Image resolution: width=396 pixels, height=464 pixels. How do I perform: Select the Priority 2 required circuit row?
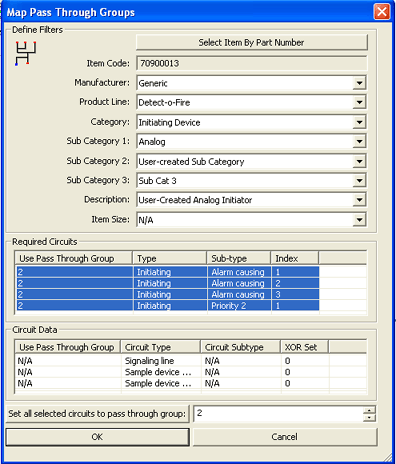pyautogui.click(x=168, y=306)
